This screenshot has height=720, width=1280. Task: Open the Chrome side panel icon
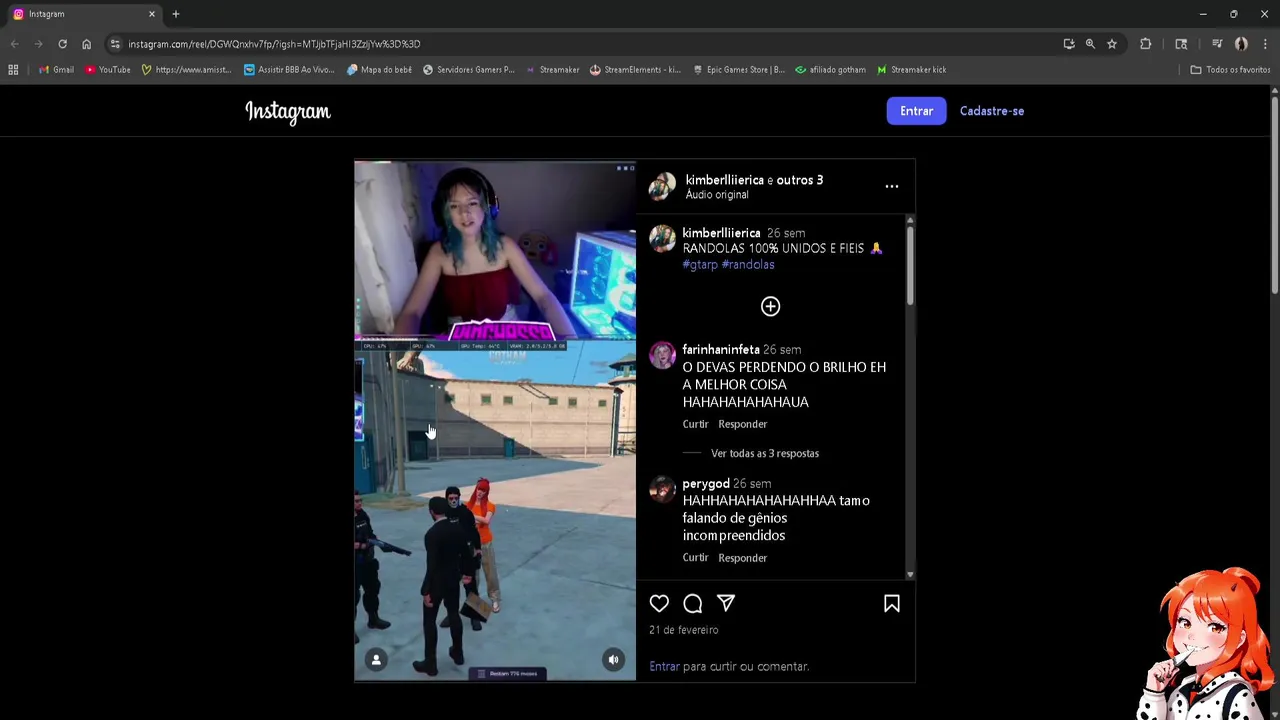[1181, 44]
